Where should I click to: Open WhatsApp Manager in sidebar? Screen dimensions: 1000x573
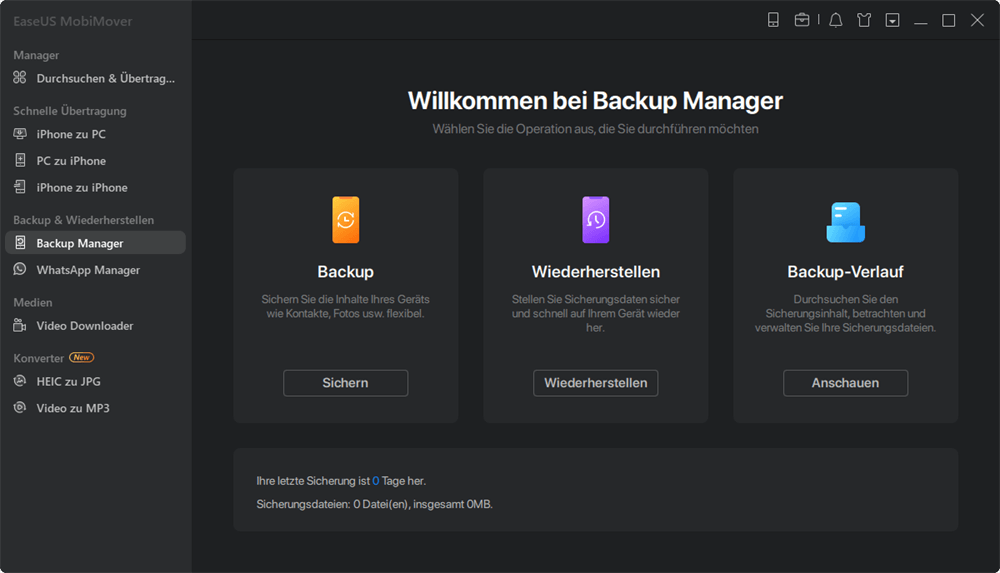pos(95,270)
